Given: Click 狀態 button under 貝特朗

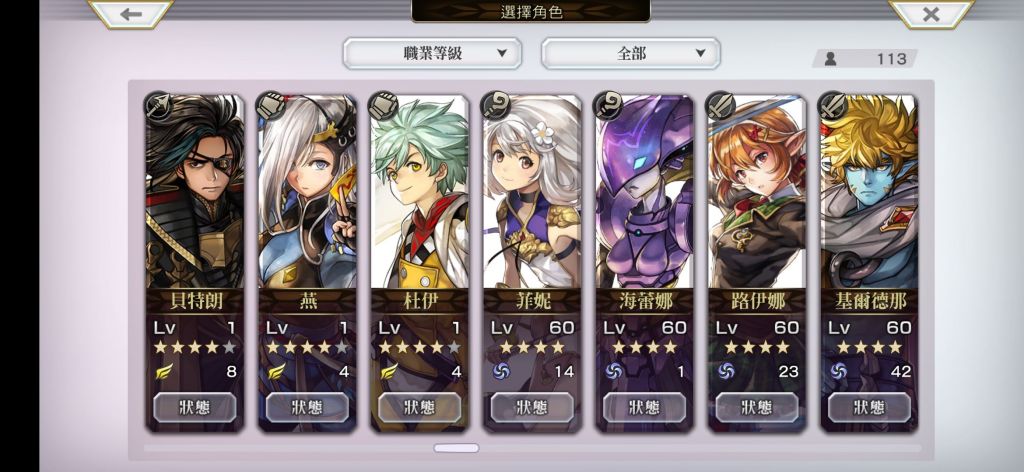Looking at the screenshot, I should (x=195, y=407).
